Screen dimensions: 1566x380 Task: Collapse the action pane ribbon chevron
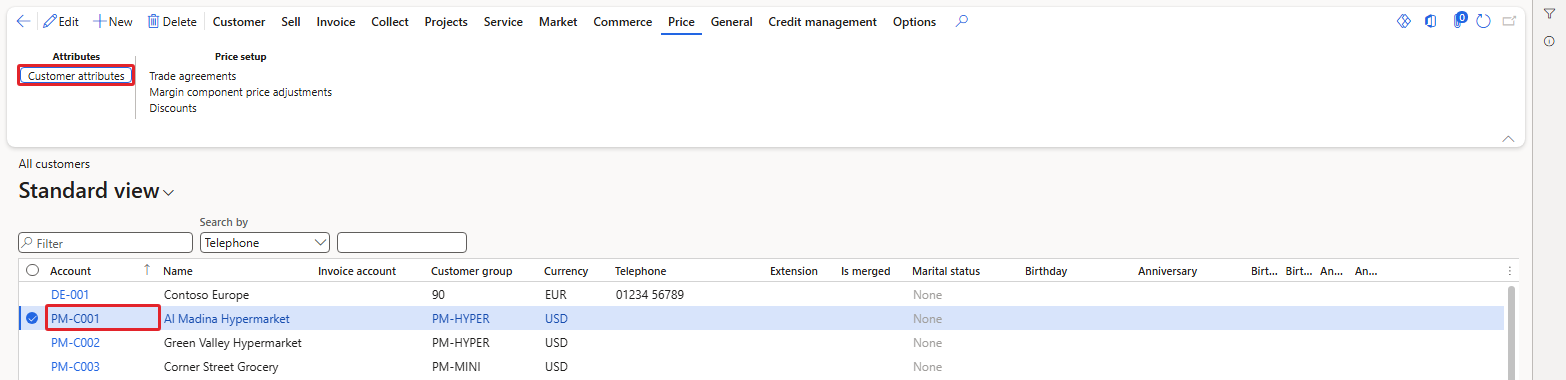(1508, 139)
